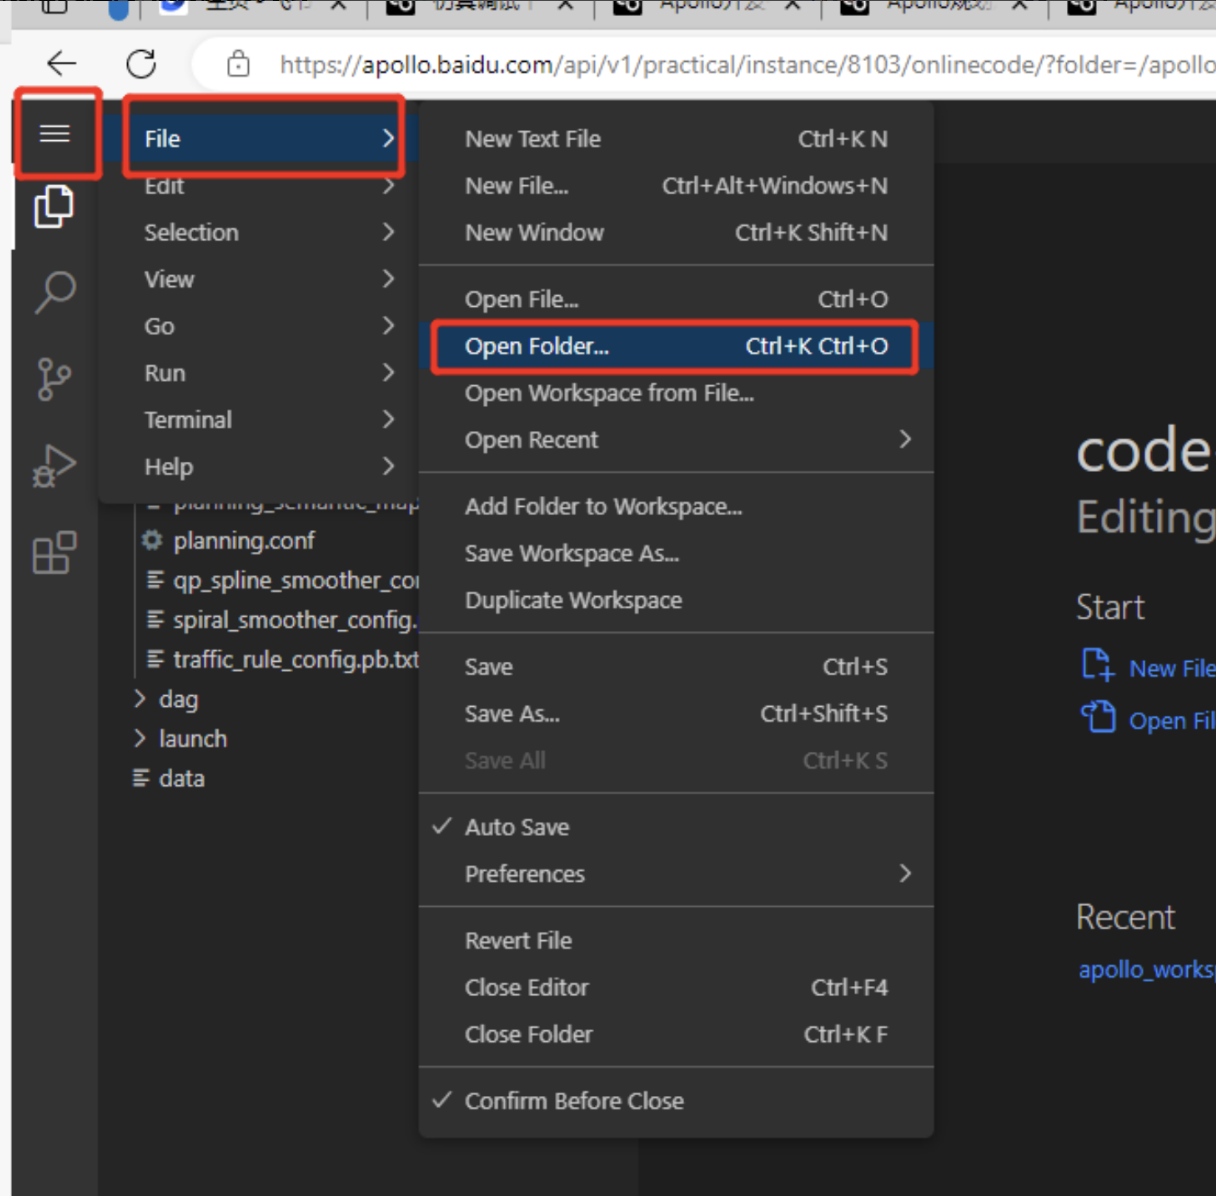Image resolution: width=1216 pixels, height=1196 pixels.
Task: Toggle the Auto Save option
Action: point(517,827)
